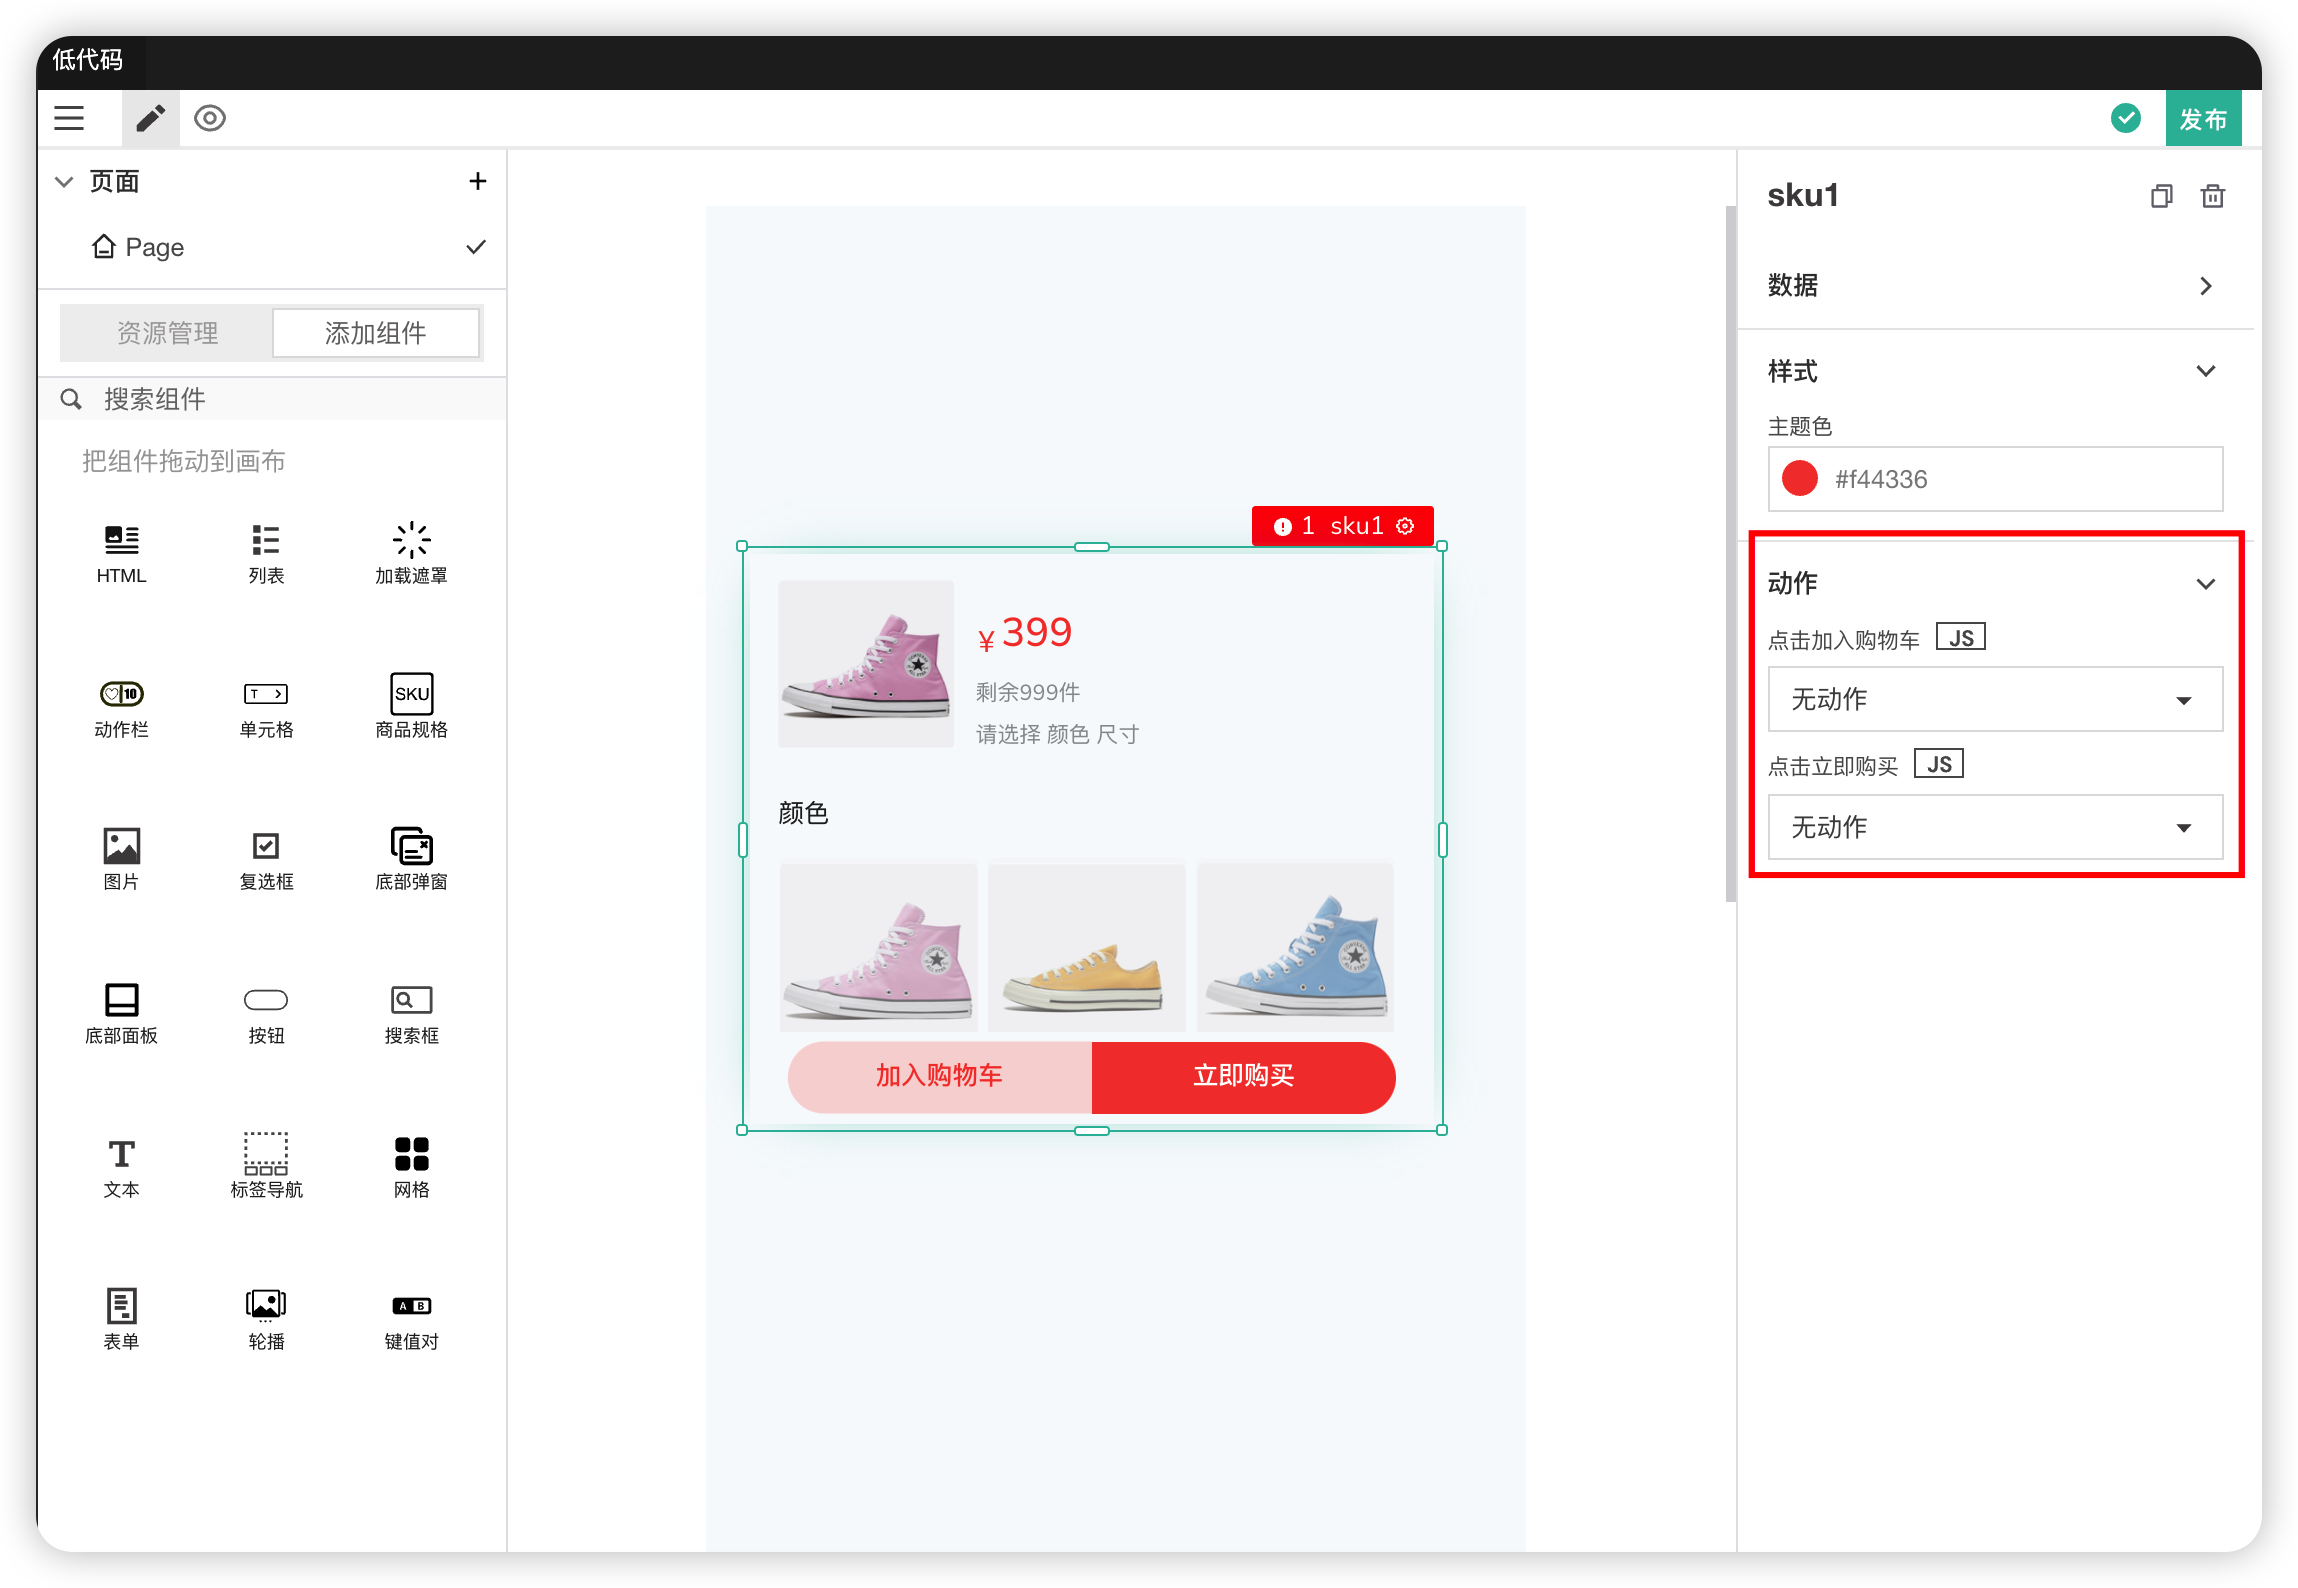
Task: Collapse the 样式 section
Action: pyautogui.click(x=2205, y=372)
